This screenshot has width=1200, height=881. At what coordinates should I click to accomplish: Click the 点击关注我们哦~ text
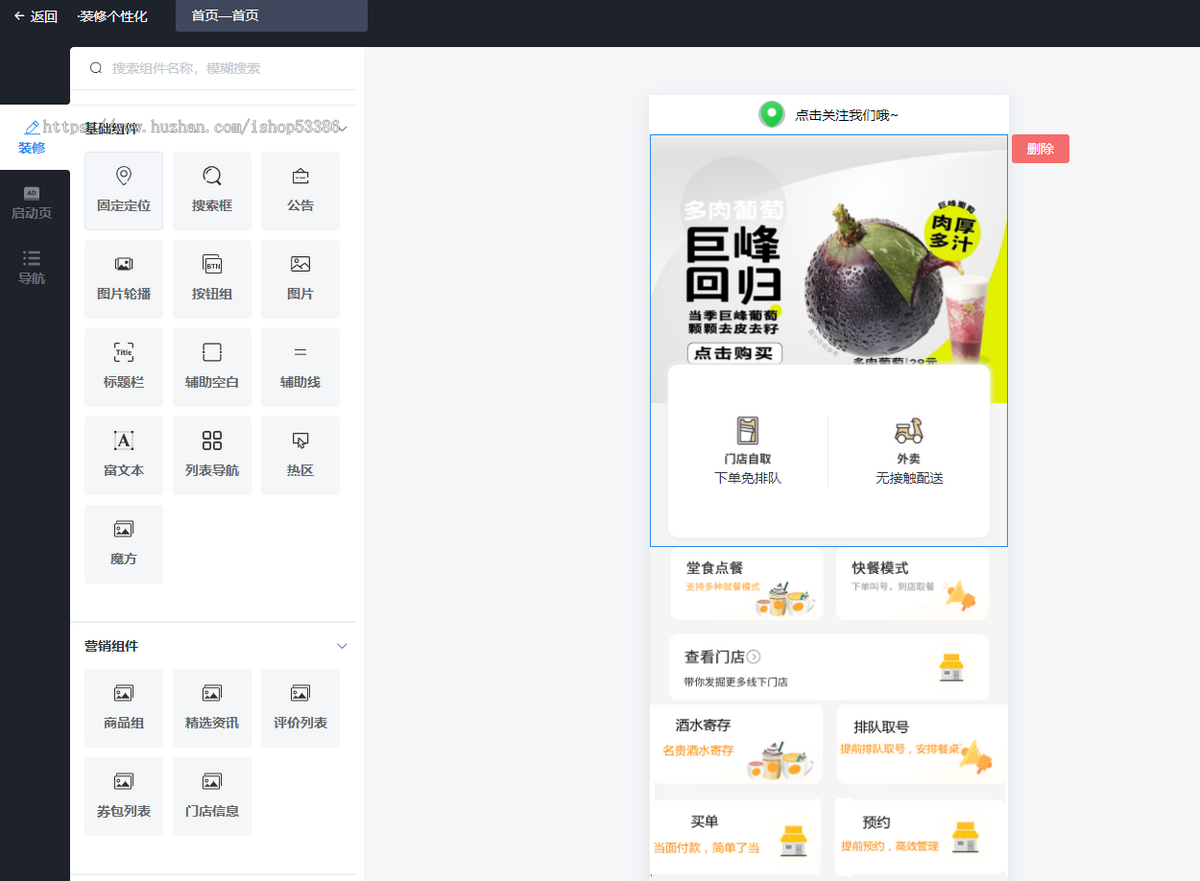847,115
